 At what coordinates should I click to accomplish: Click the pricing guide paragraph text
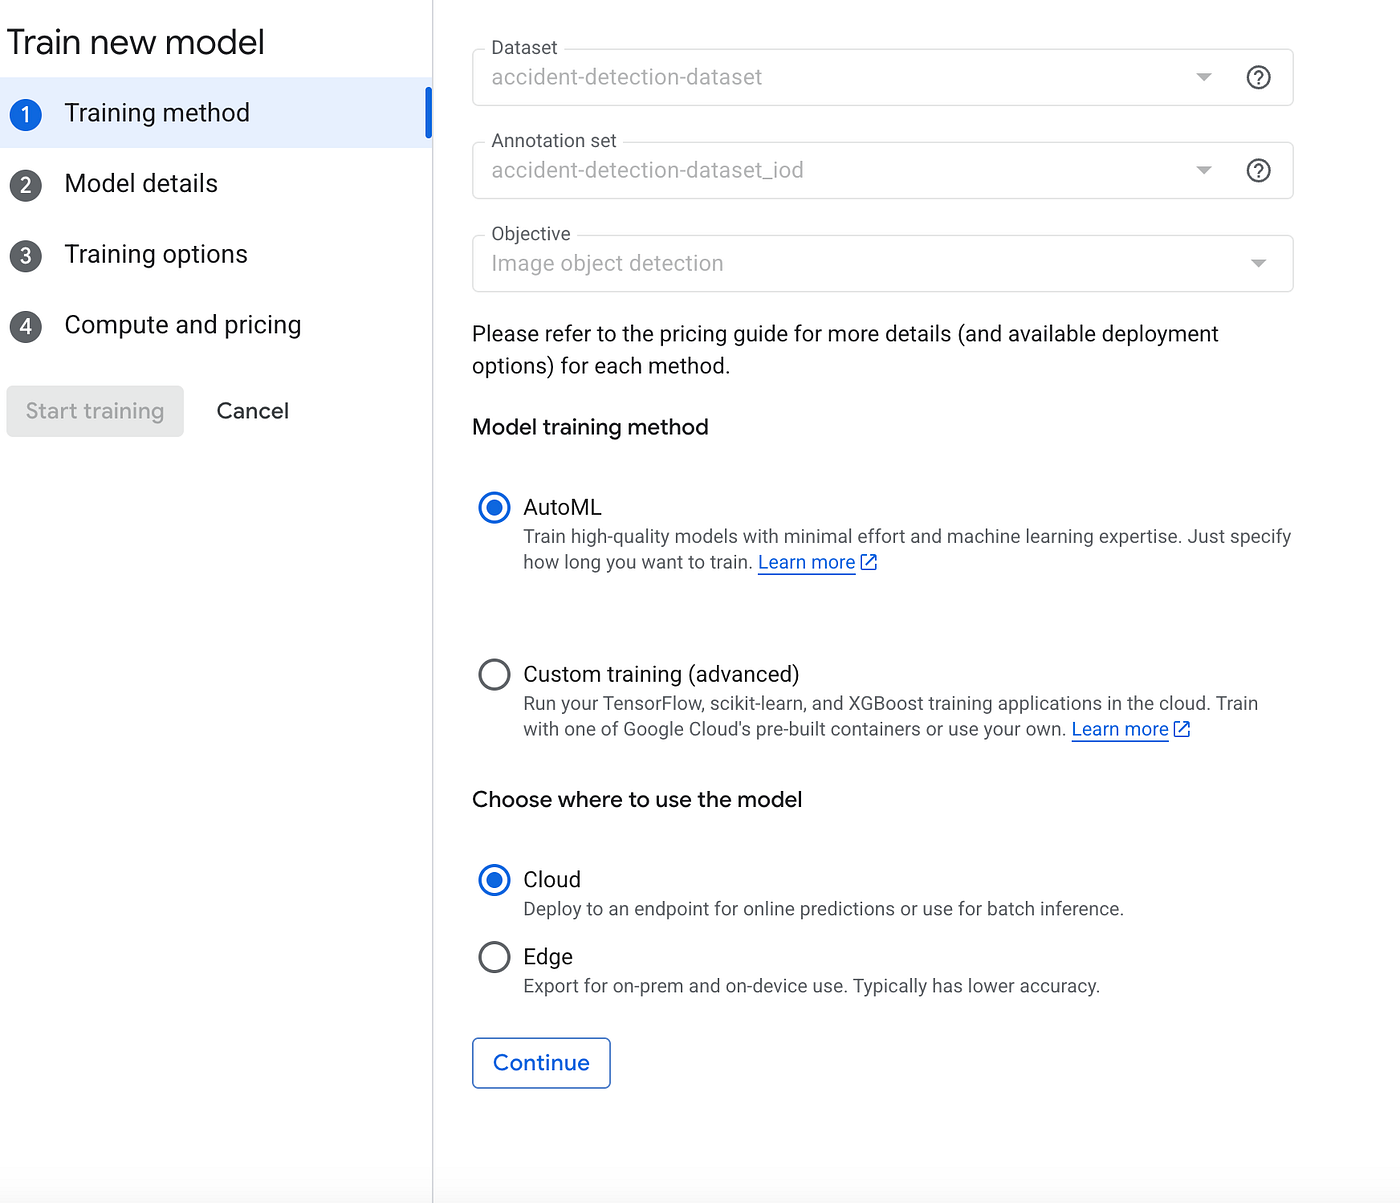[845, 350]
